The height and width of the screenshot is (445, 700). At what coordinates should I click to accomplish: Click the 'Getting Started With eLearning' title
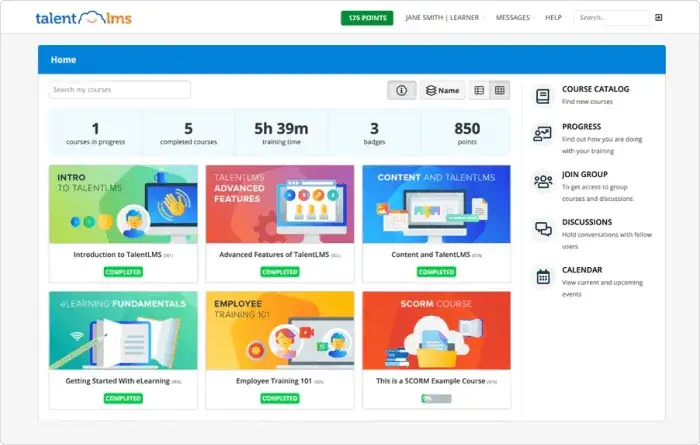click(x=117, y=381)
